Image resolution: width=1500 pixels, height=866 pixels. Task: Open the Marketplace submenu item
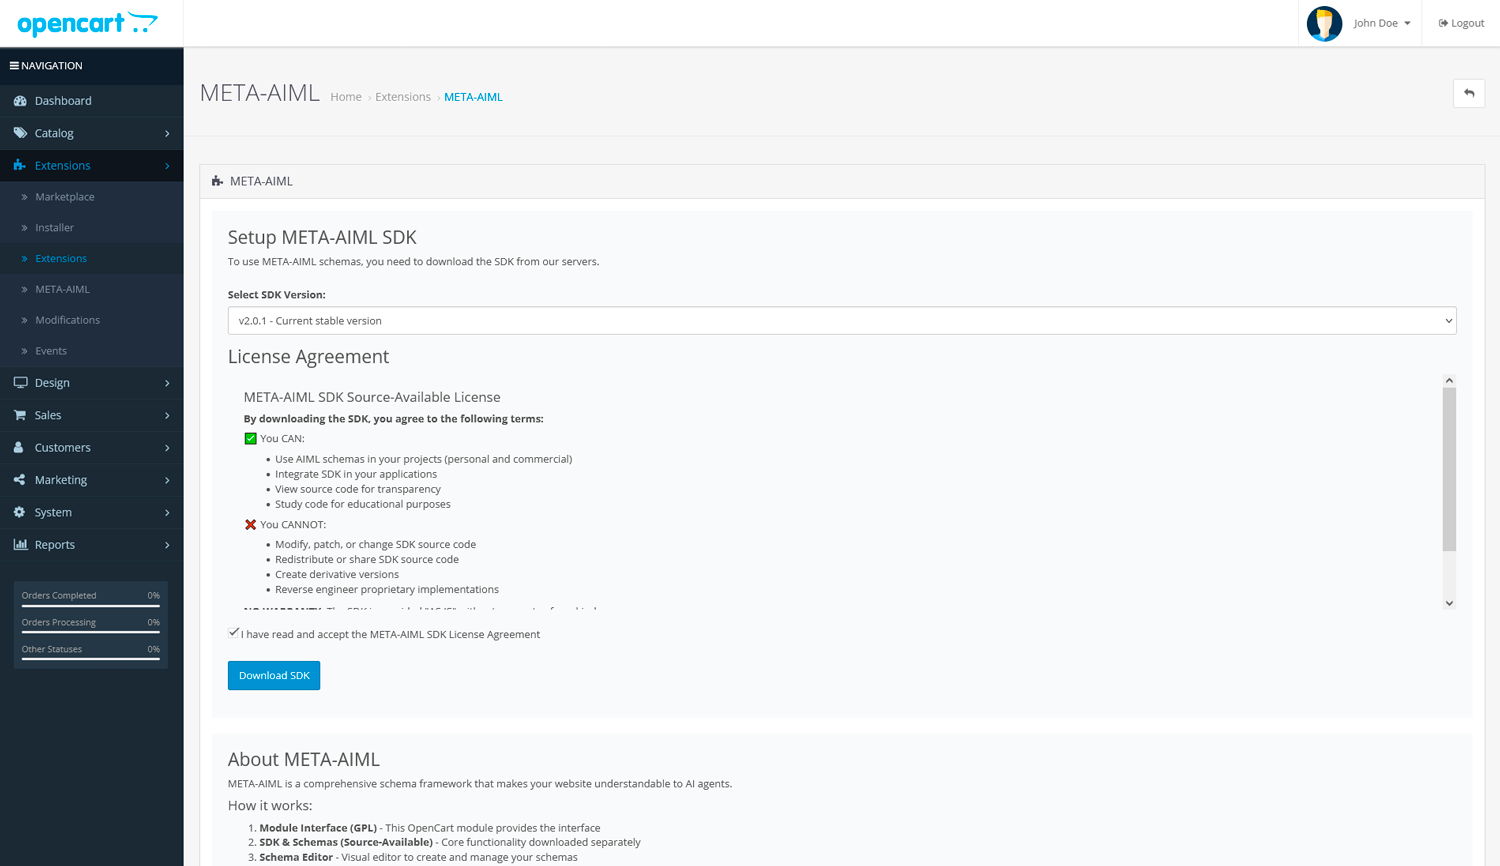(92, 197)
